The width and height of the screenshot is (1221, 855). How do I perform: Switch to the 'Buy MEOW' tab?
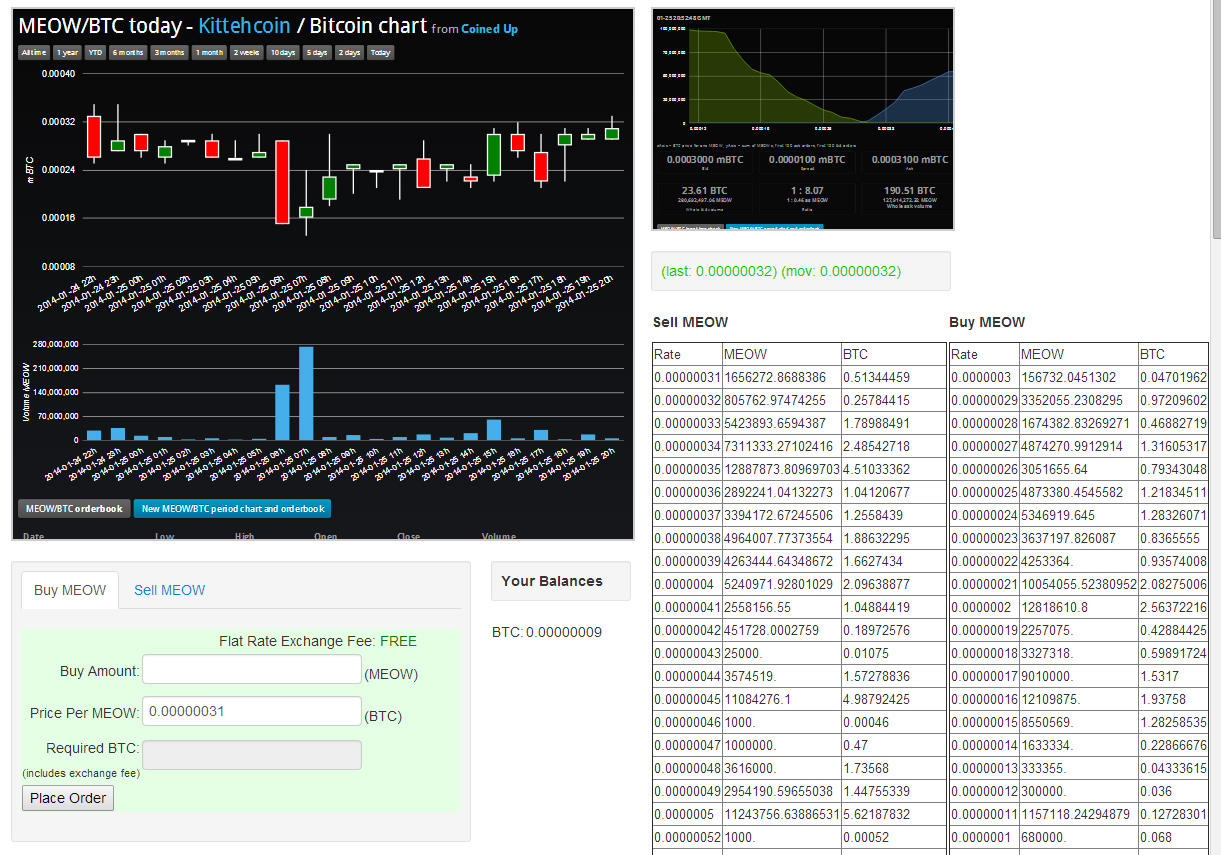pyautogui.click(x=70, y=590)
